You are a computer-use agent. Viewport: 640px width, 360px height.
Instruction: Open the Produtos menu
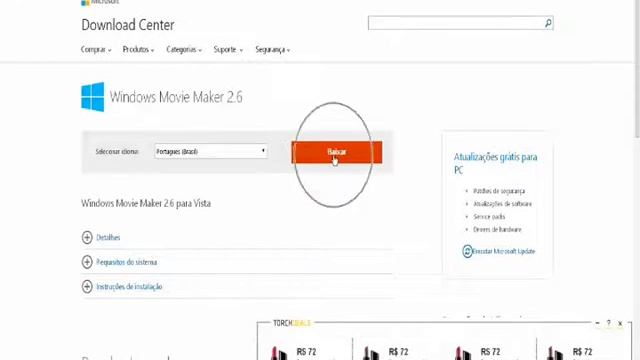point(138,49)
